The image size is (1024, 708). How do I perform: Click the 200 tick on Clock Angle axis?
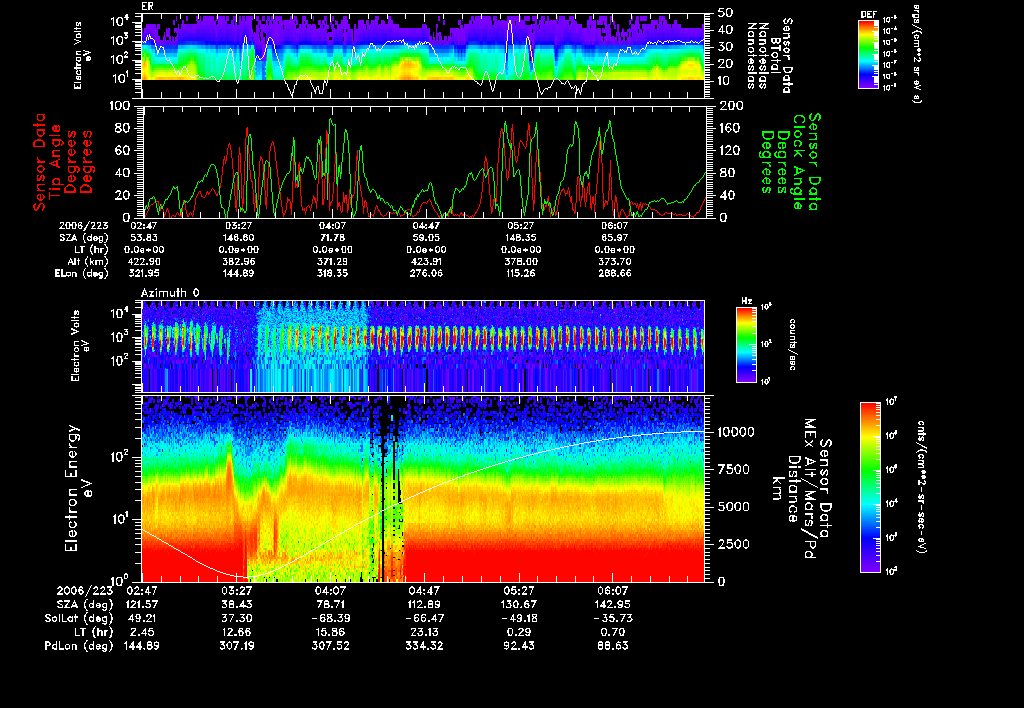[731, 106]
